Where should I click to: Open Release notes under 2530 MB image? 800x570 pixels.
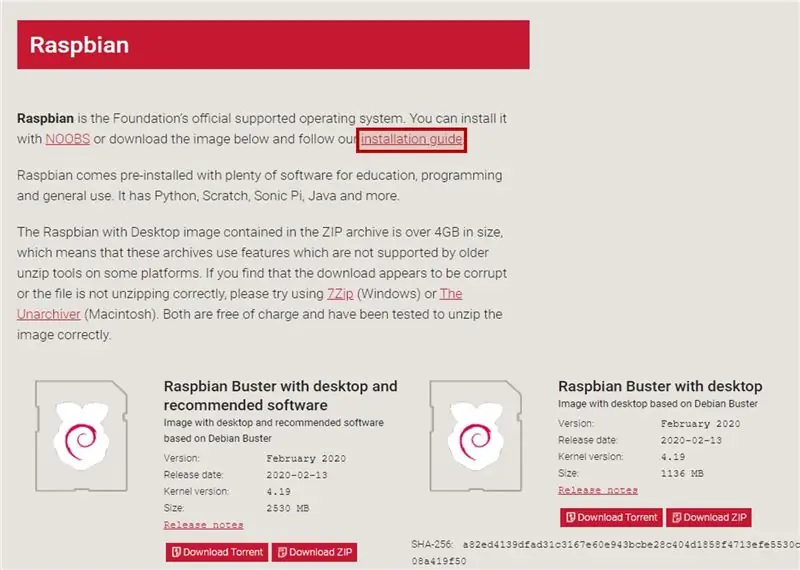coord(203,525)
